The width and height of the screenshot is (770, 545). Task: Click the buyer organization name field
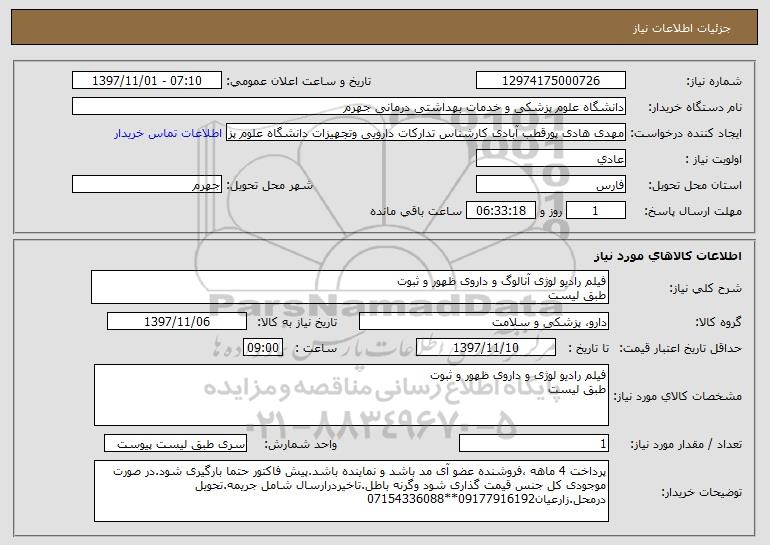point(349,107)
